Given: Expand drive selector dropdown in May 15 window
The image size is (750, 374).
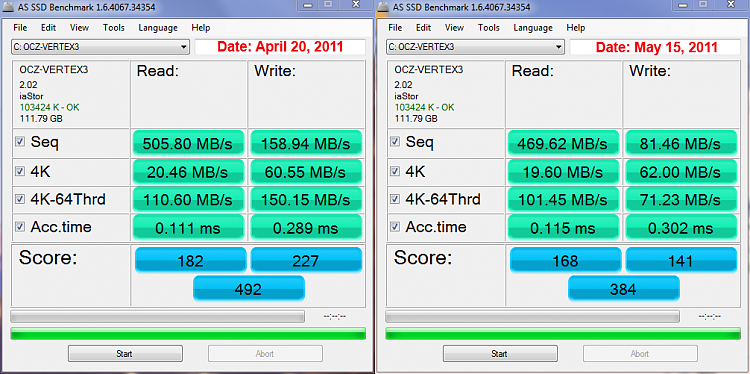Looking at the screenshot, I should coord(475,47).
